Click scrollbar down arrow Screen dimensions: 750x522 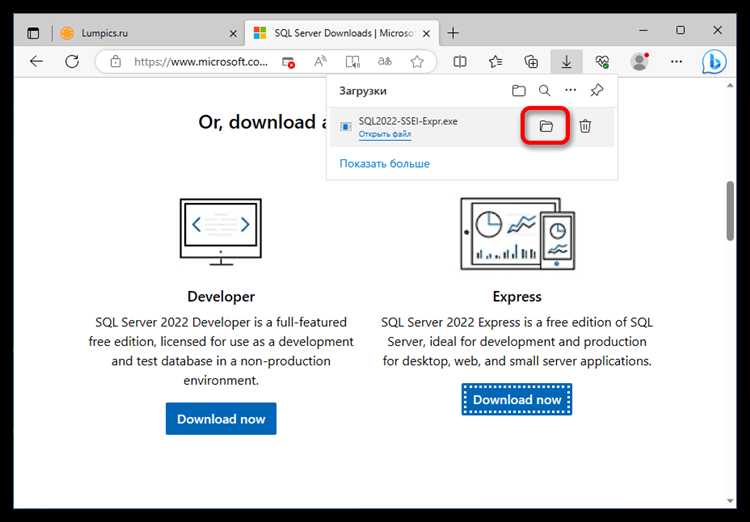(730, 501)
